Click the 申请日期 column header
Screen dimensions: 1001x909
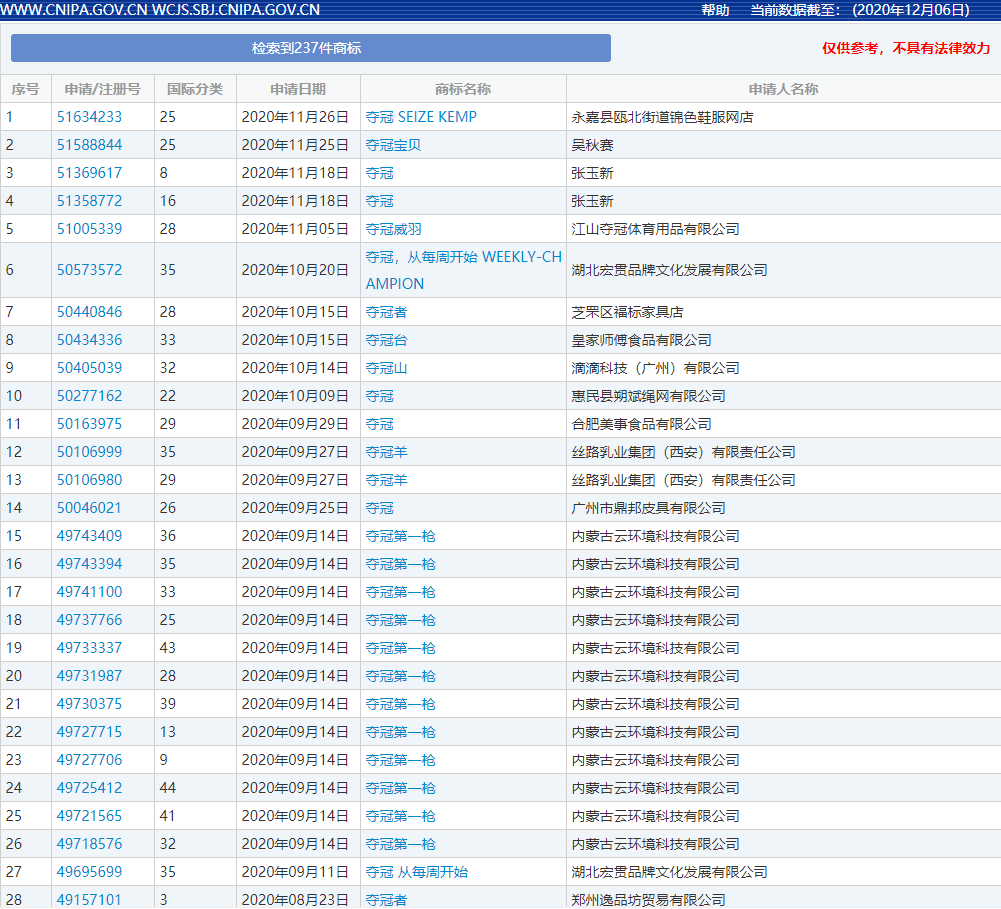click(298, 89)
